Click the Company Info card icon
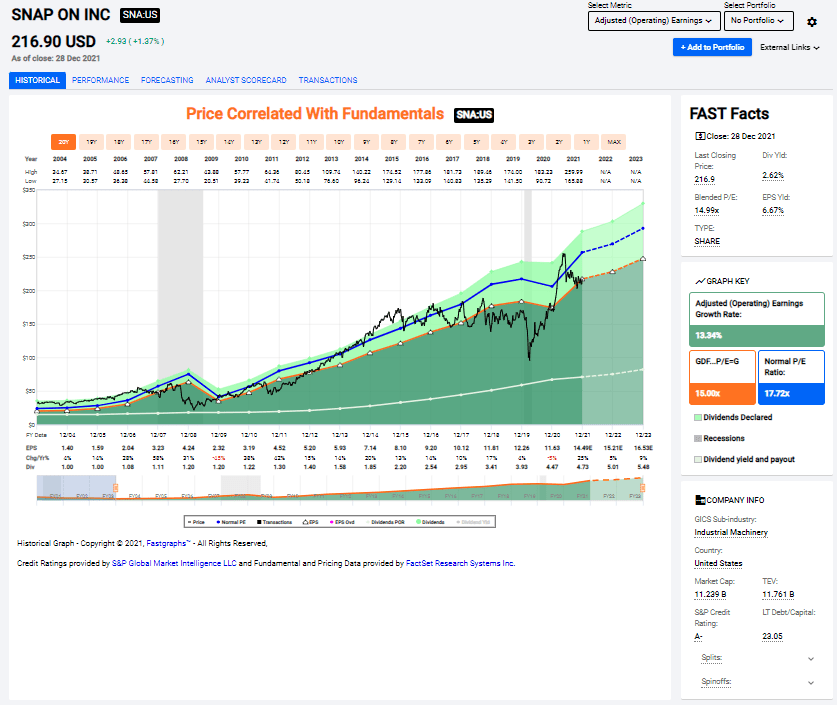This screenshot has height=705, width=837. tap(700, 500)
